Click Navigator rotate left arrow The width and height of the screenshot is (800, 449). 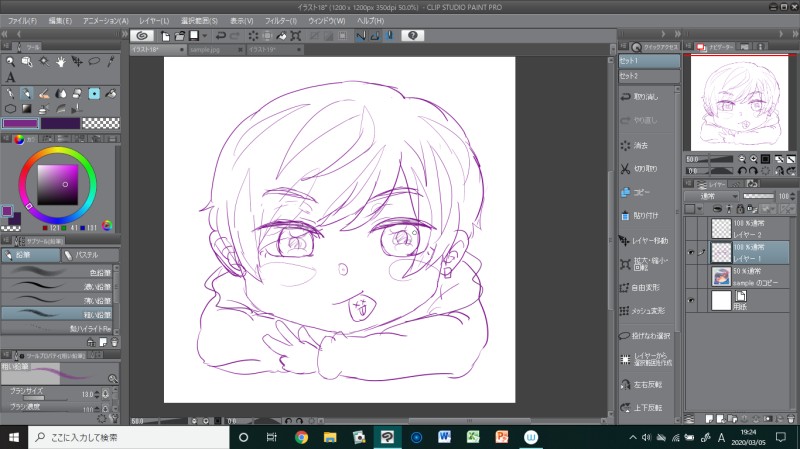742,171
